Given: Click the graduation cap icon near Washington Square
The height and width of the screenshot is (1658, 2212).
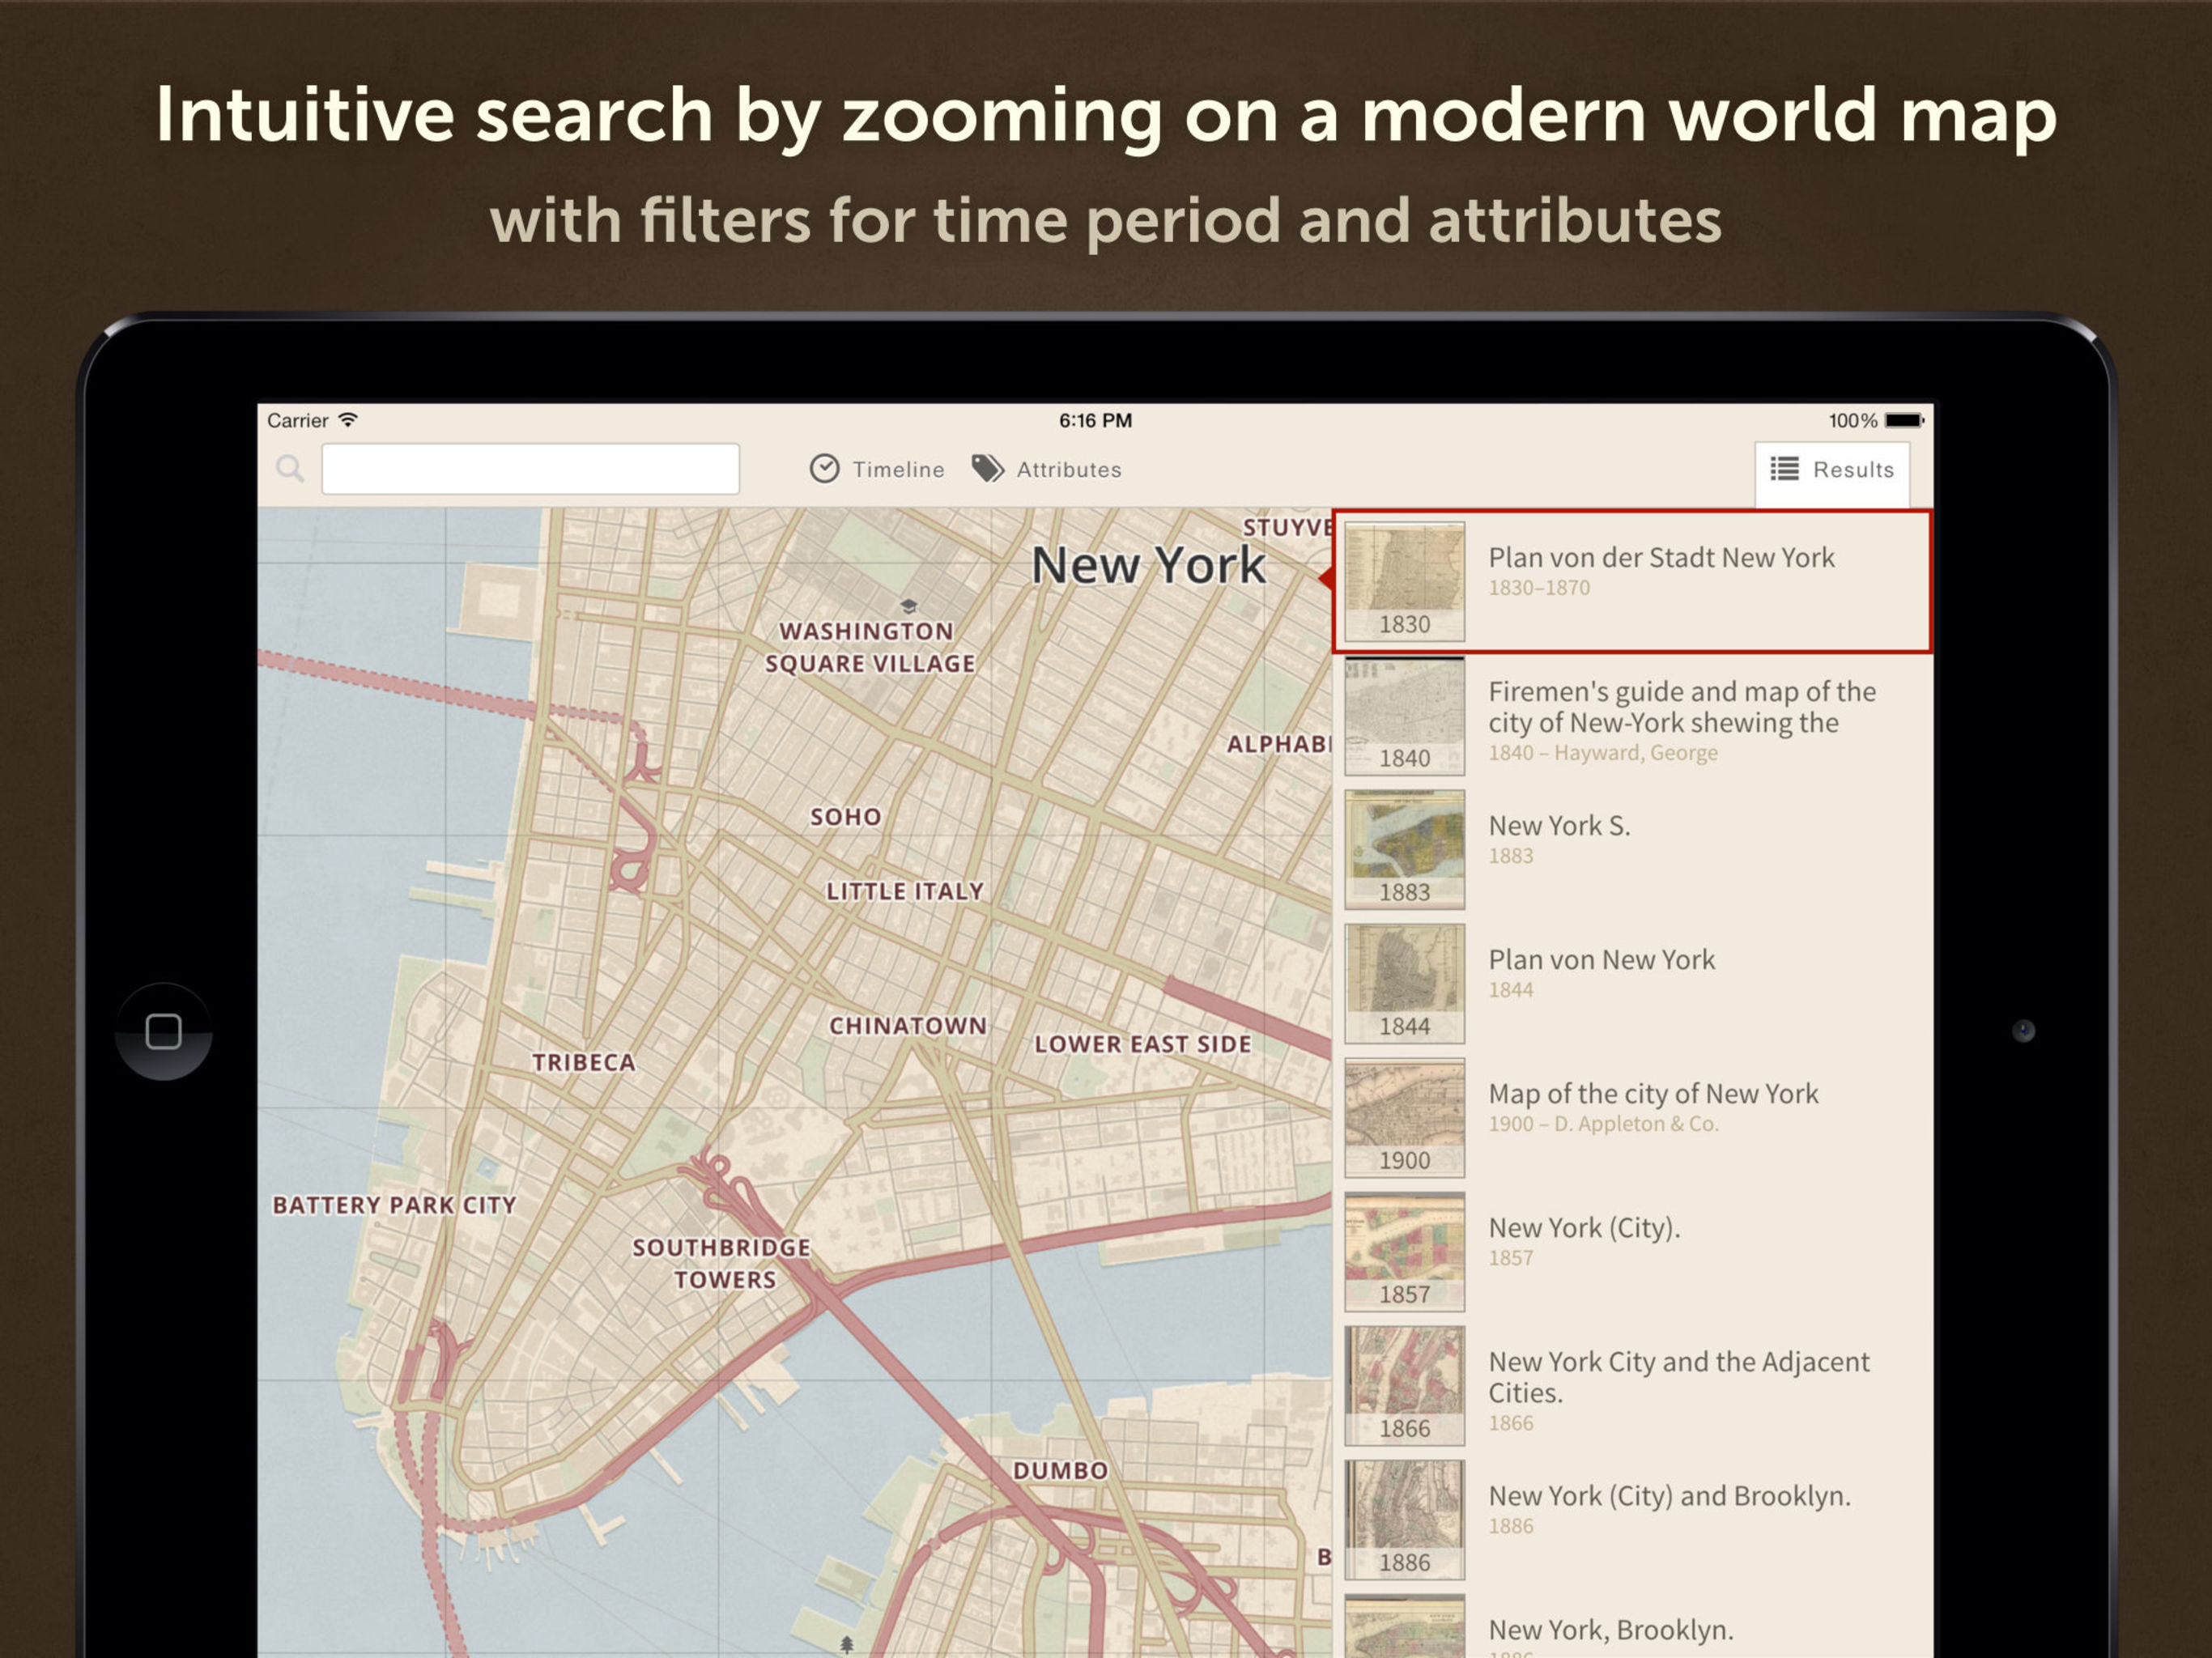Looking at the screenshot, I should tap(908, 606).
